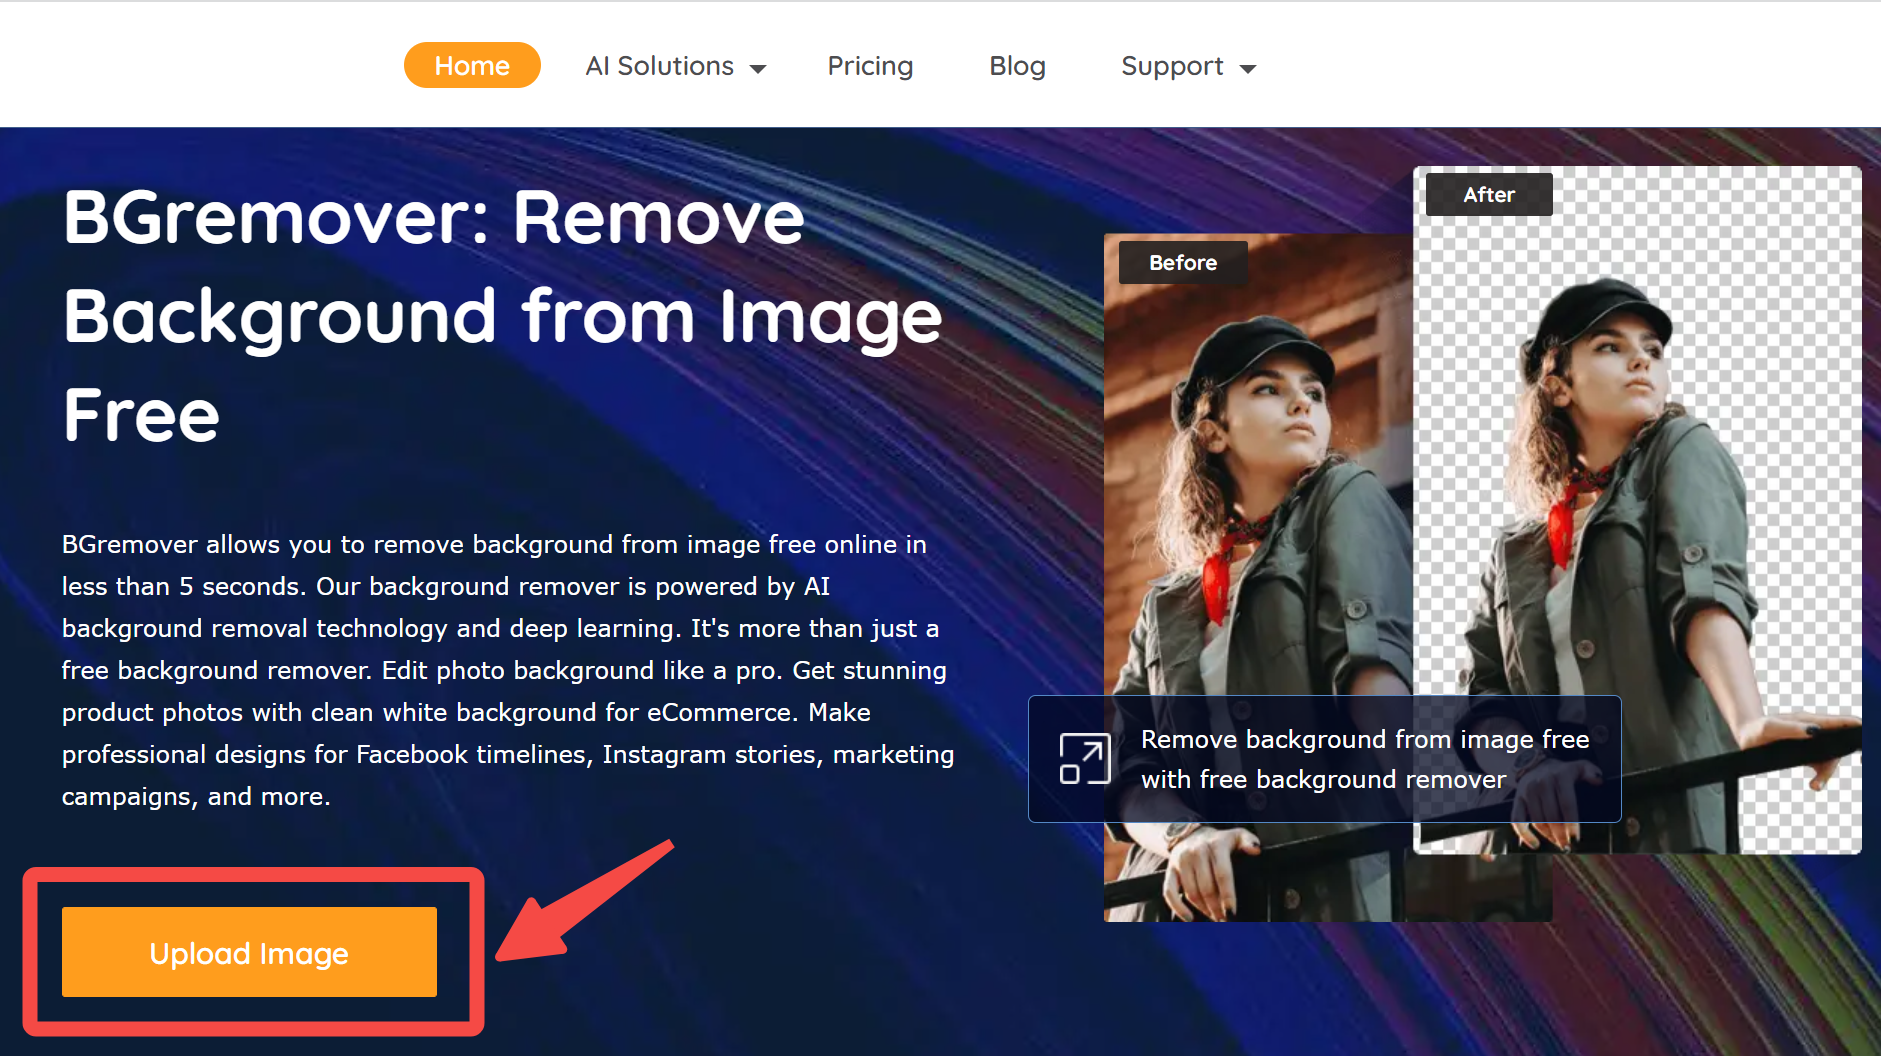Click the 'Remove background from image free' caption
The height and width of the screenshot is (1056, 1881).
[1365, 759]
